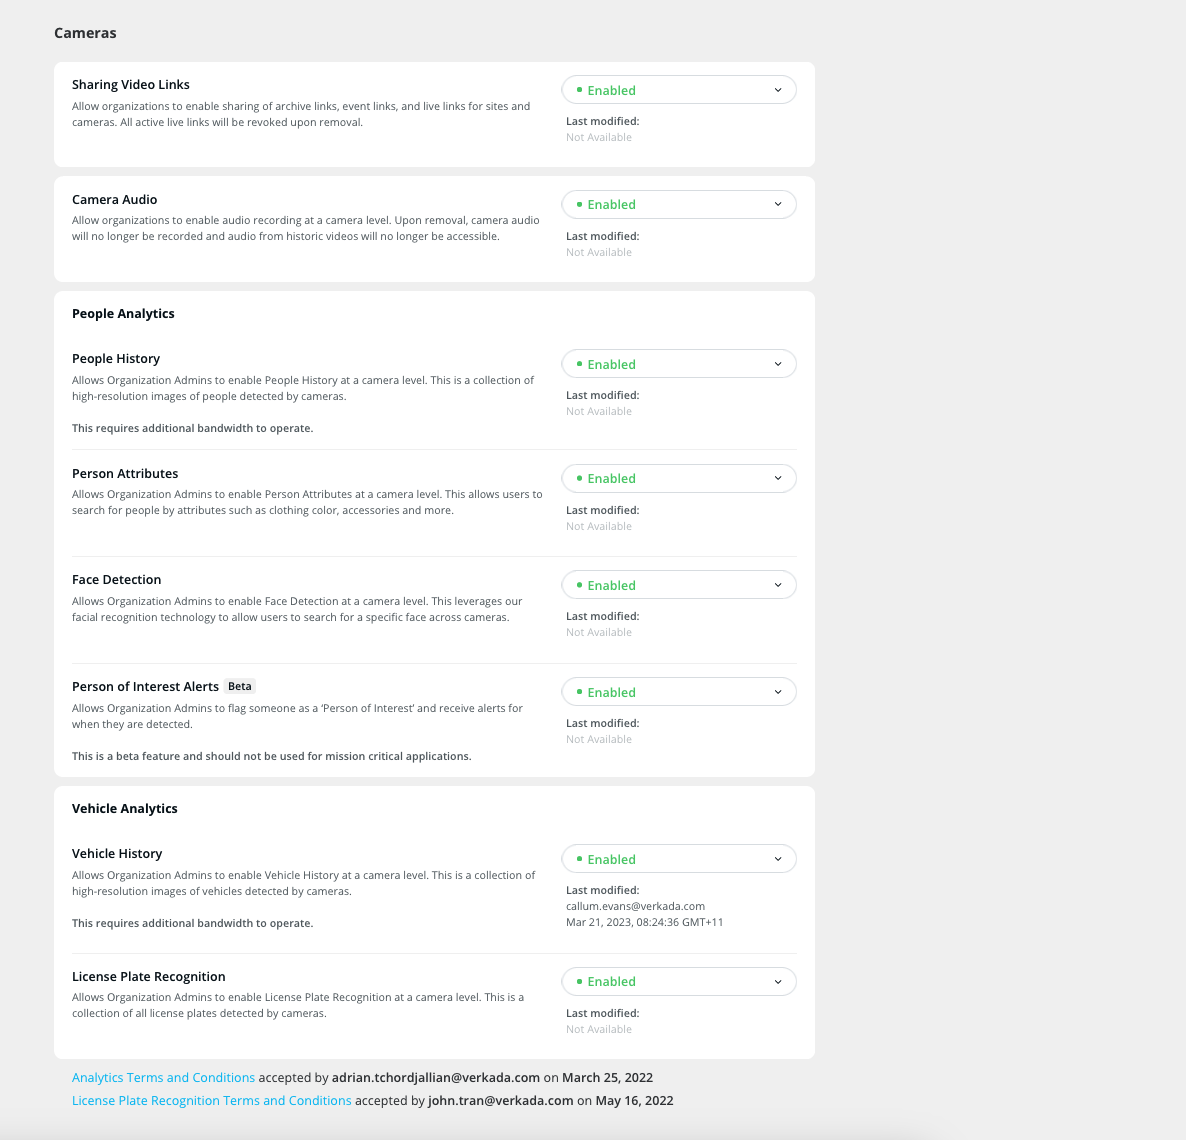Image resolution: width=1186 pixels, height=1140 pixels.
Task: Open the Face Detection status dropdown
Action: click(x=678, y=585)
